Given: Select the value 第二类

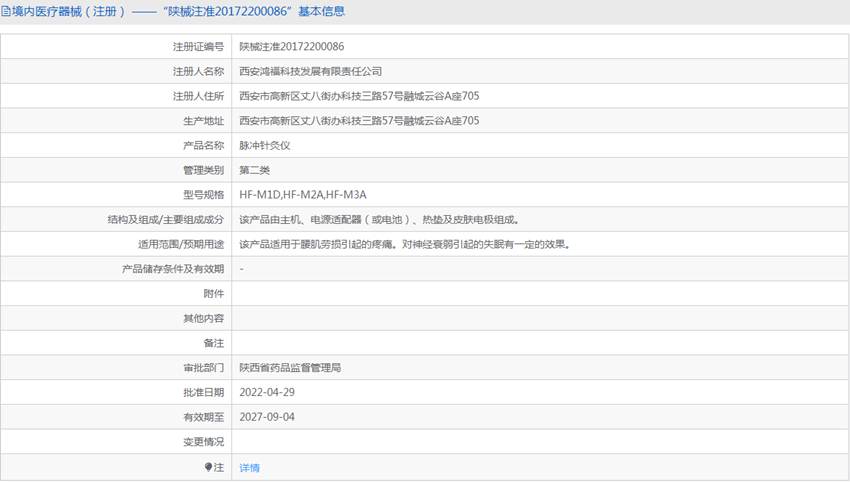Looking at the screenshot, I should point(254,170).
